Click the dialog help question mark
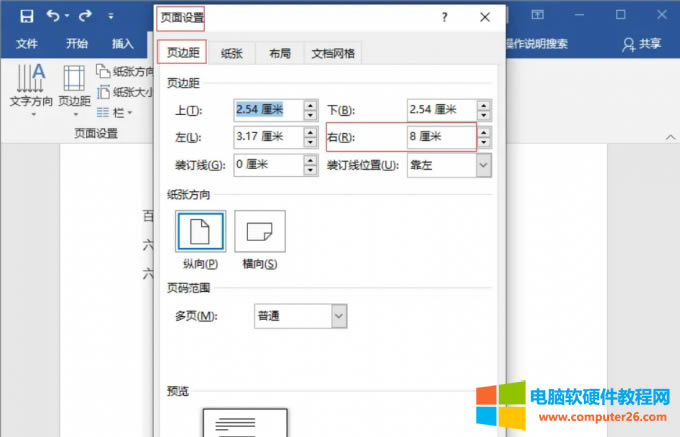This screenshot has height=437, width=680. click(445, 17)
